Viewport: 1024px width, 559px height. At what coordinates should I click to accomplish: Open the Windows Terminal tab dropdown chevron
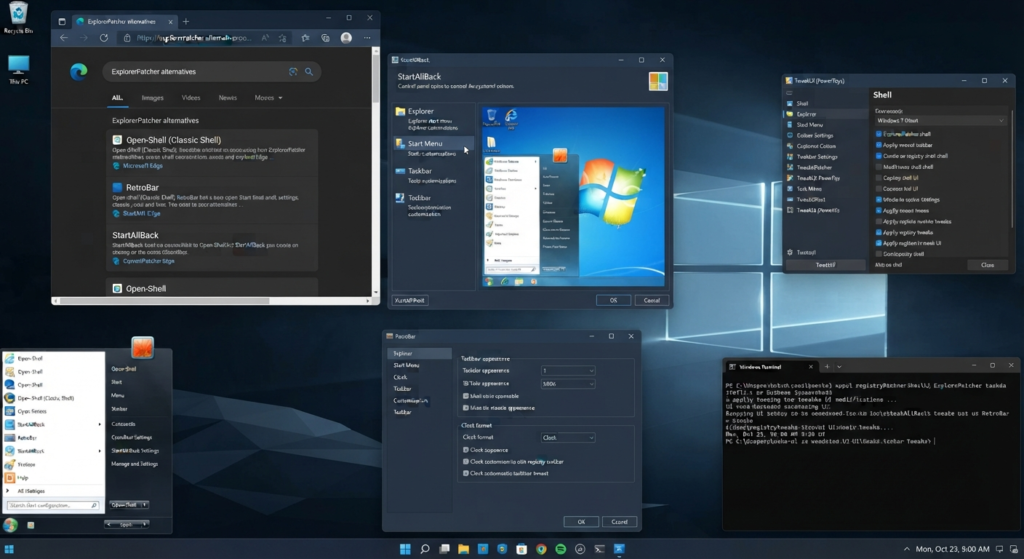[839, 366]
